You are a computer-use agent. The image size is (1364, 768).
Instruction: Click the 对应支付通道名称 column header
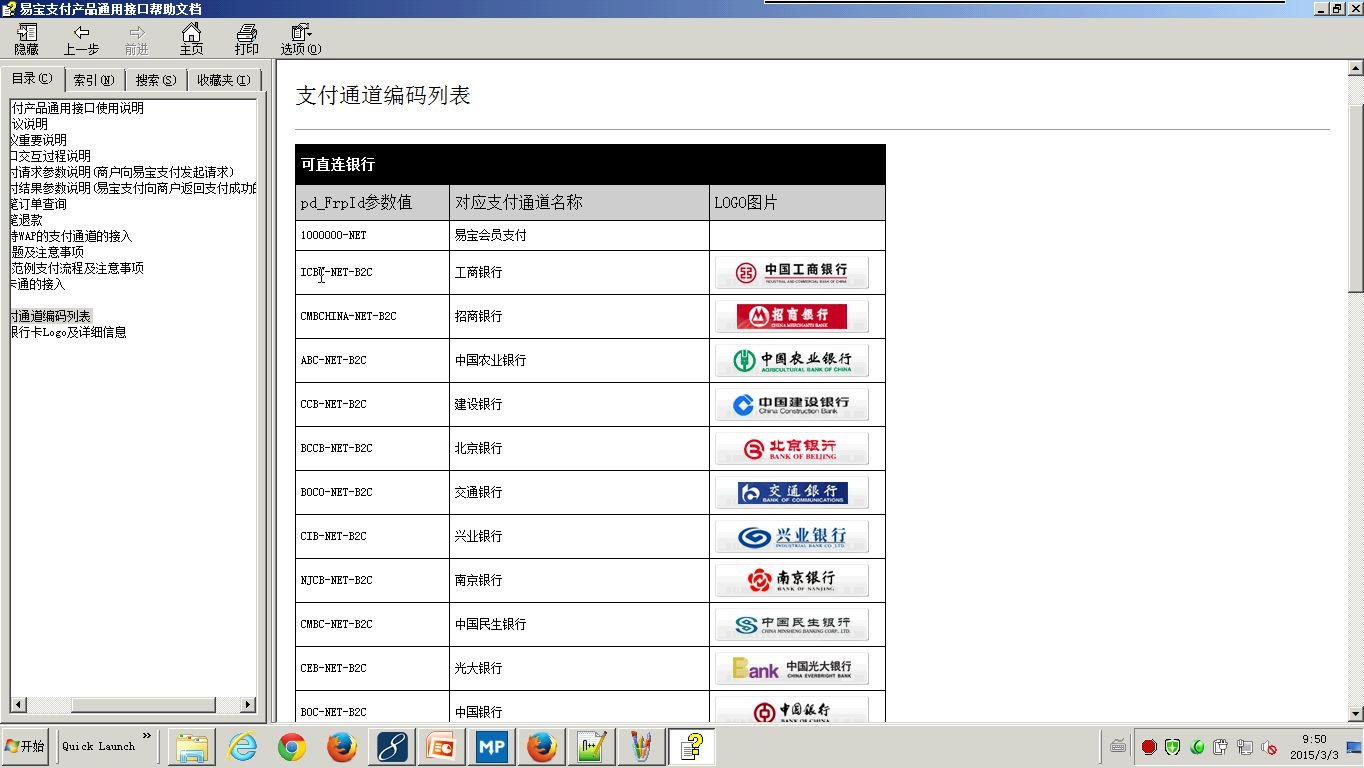click(x=579, y=203)
